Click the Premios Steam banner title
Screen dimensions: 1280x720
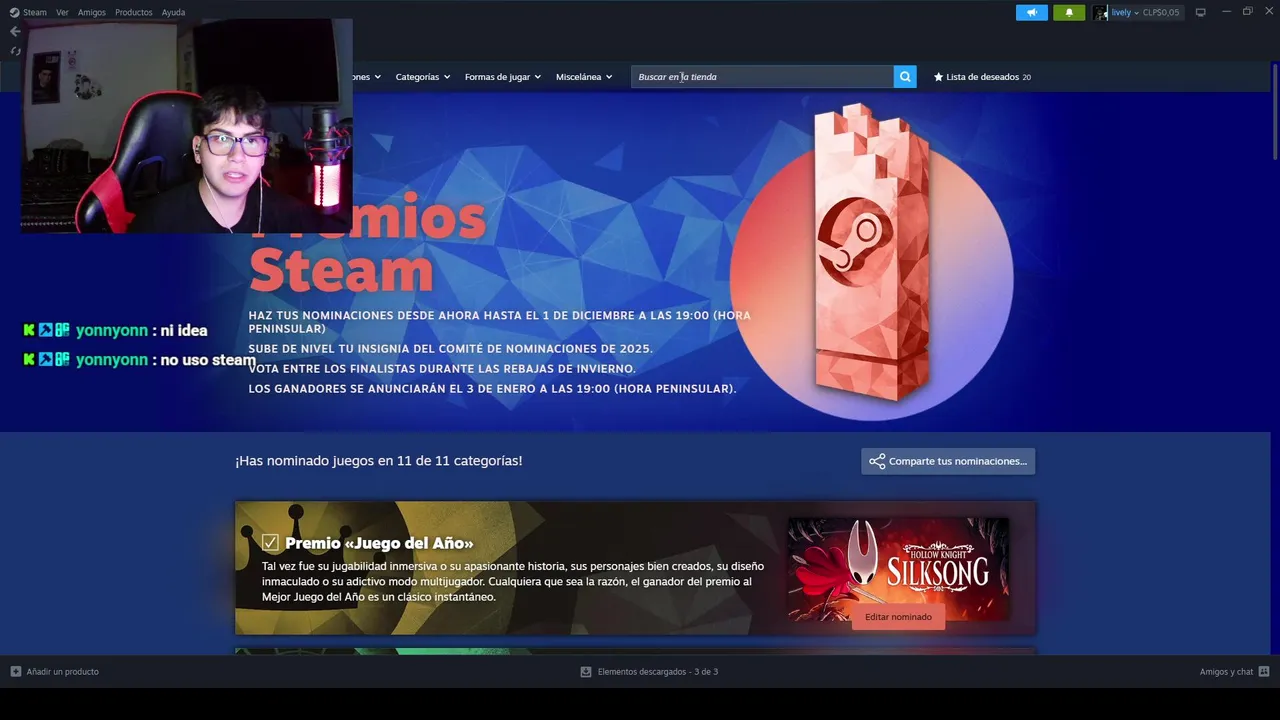coord(368,245)
